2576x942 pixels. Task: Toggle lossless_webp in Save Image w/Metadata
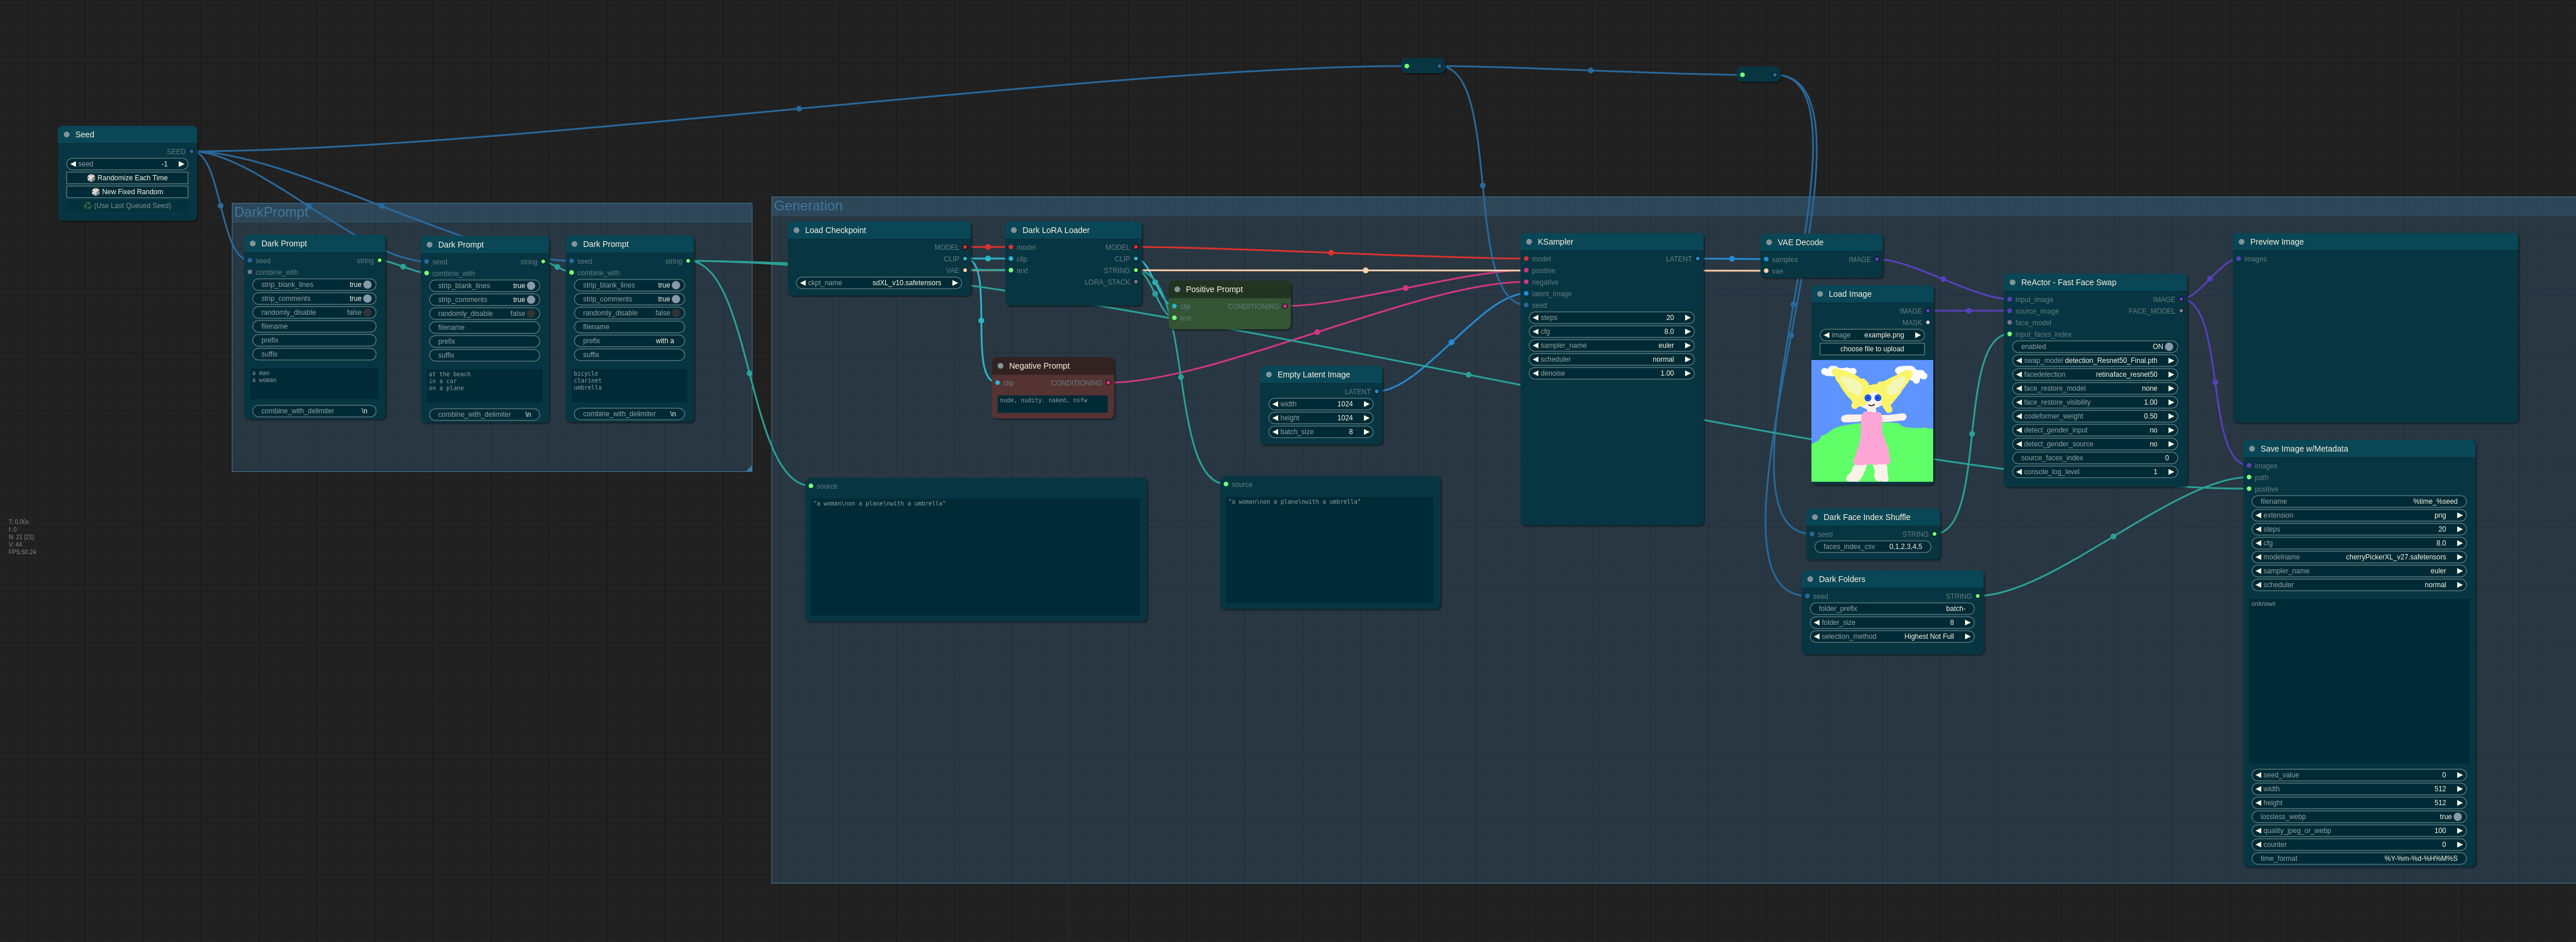[x=2458, y=817]
